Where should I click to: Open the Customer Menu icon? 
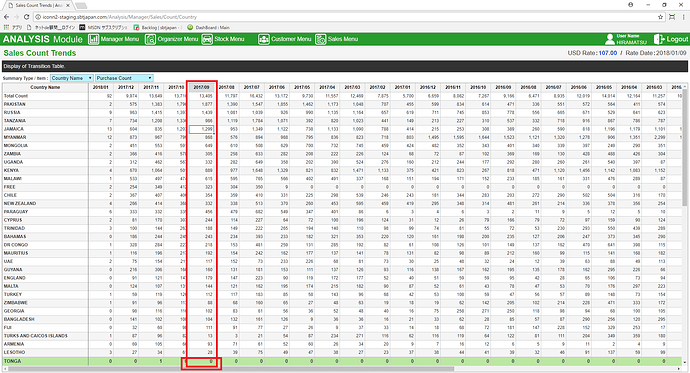(x=264, y=39)
